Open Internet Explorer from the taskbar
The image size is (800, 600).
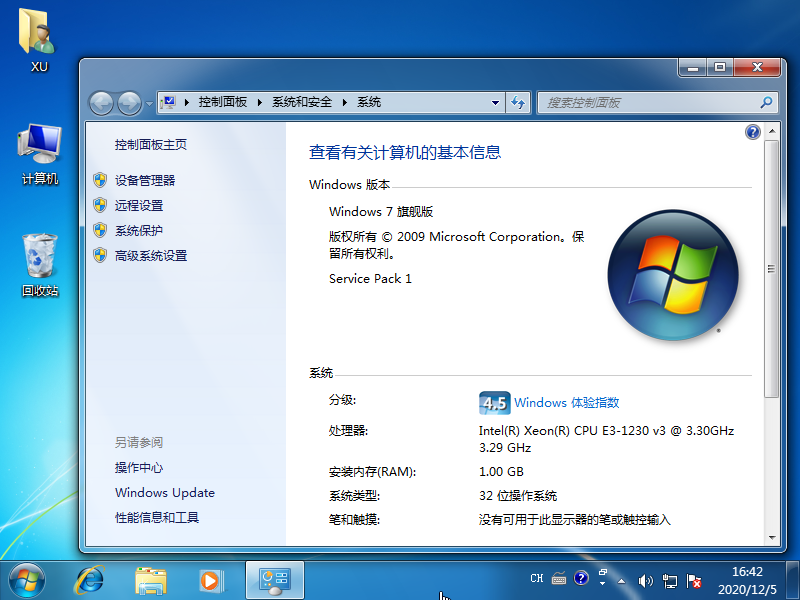tap(90, 579)
